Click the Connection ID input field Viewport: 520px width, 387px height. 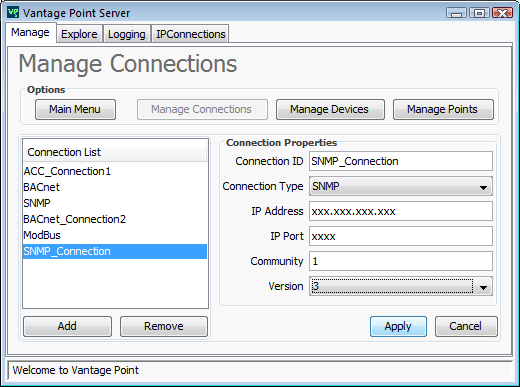[x=401, y=161]
